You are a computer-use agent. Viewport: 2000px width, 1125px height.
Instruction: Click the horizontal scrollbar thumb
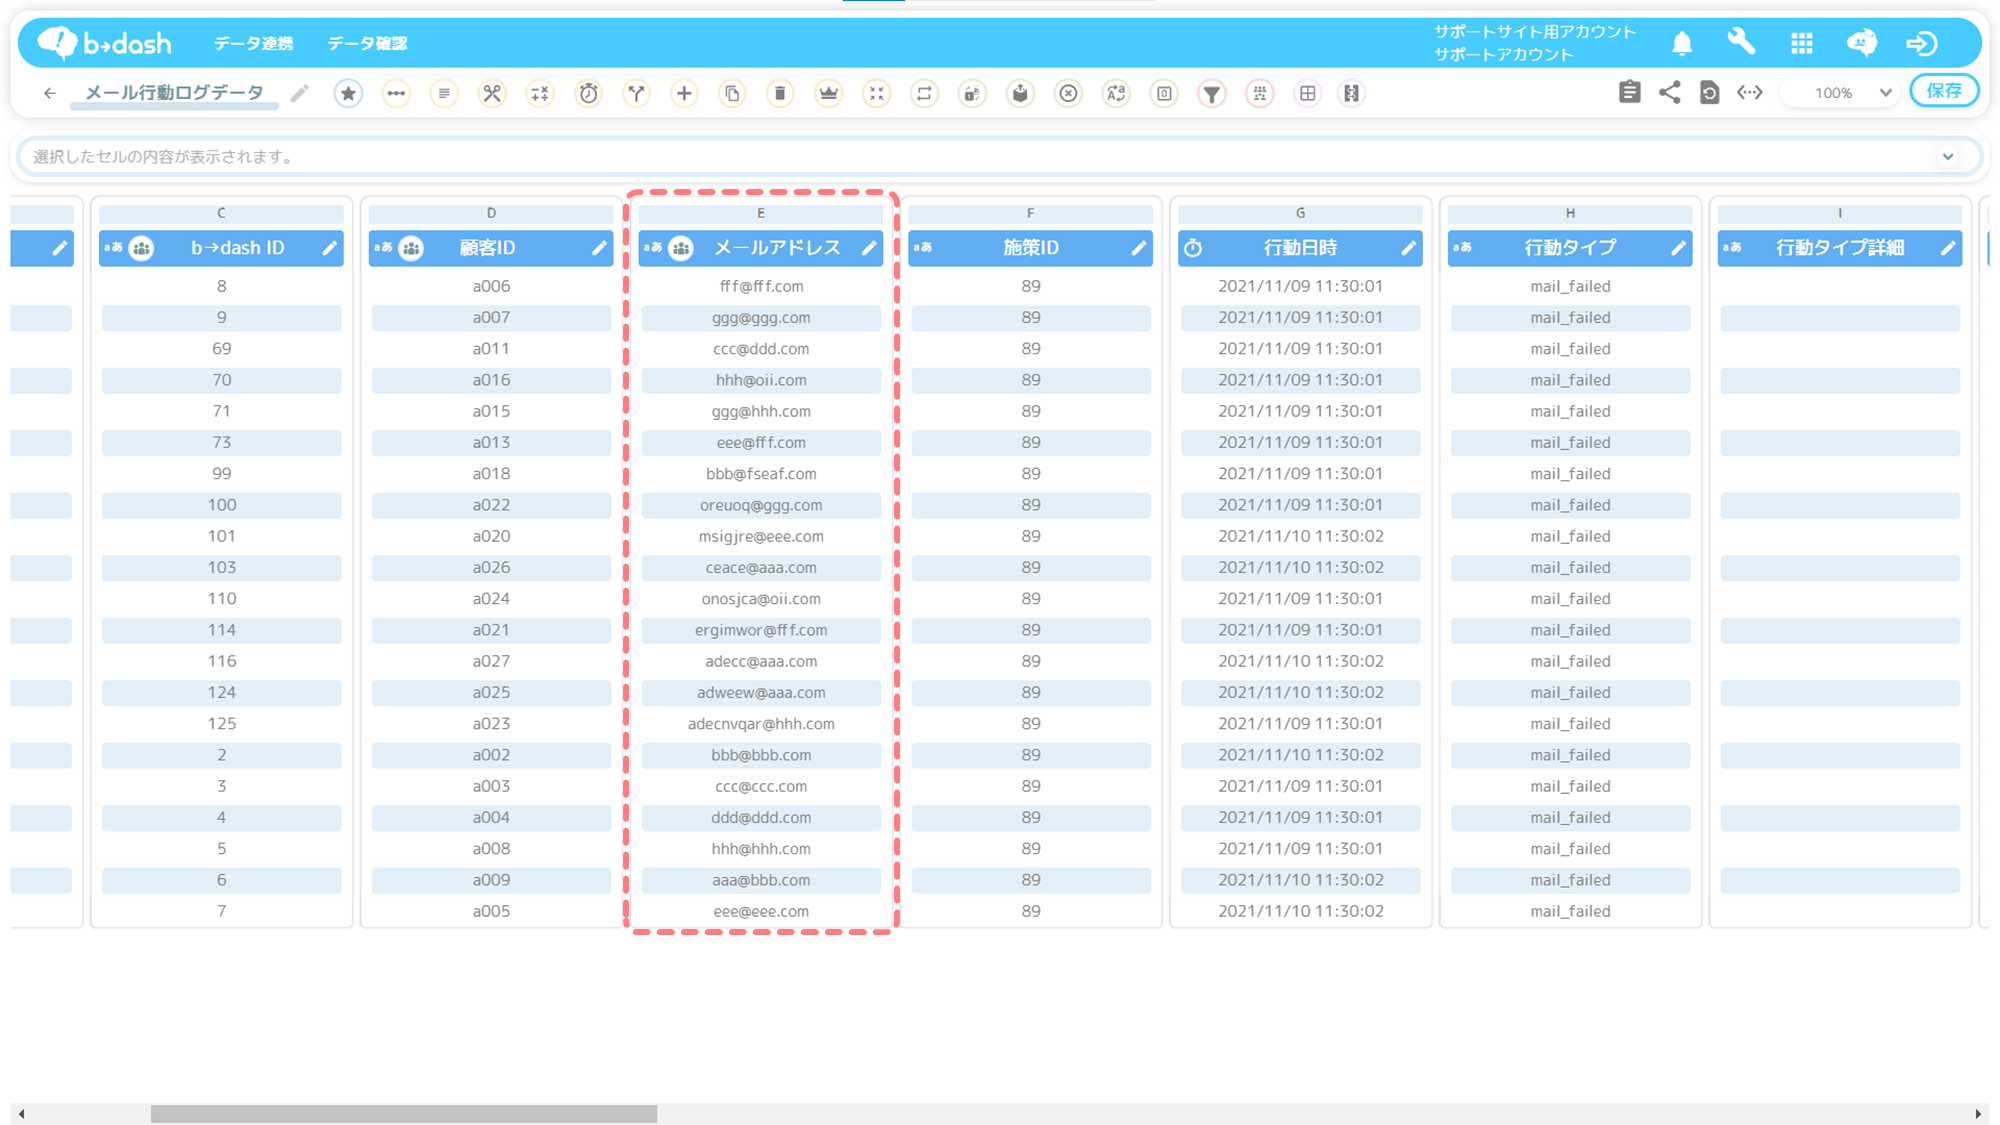404,1114
